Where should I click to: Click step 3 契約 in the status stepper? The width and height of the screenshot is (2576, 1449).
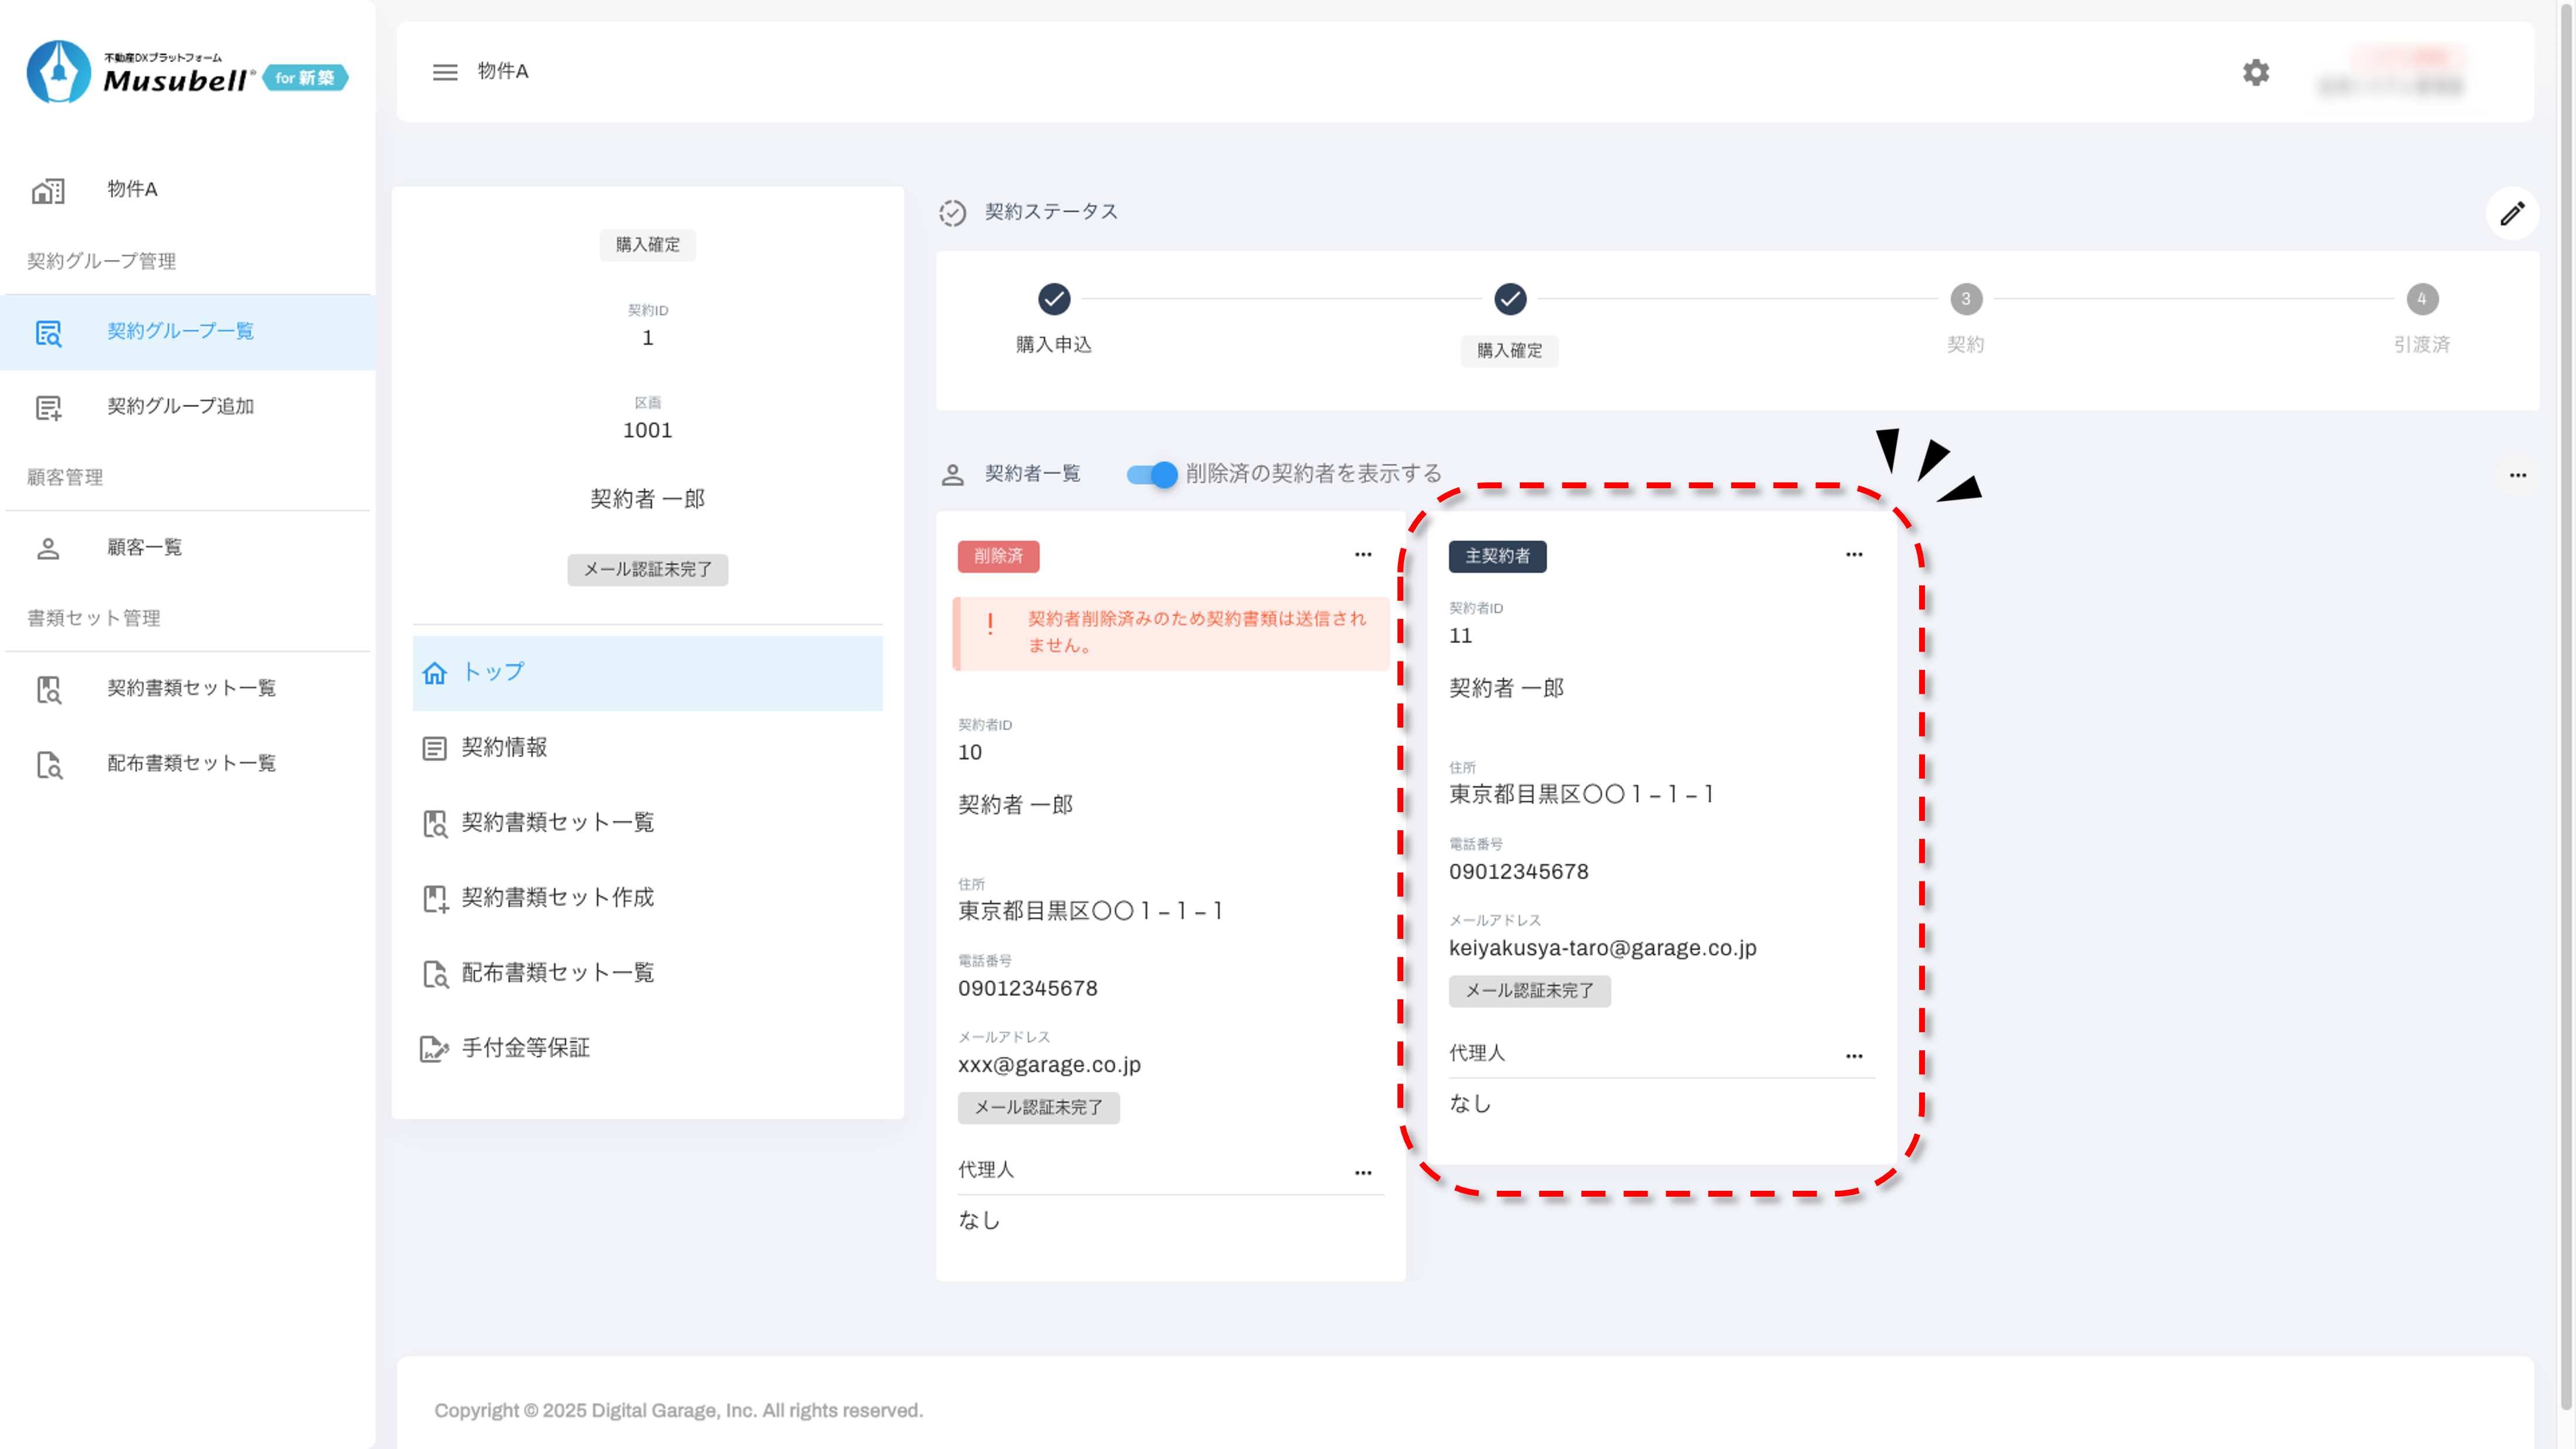(1966, 299)
